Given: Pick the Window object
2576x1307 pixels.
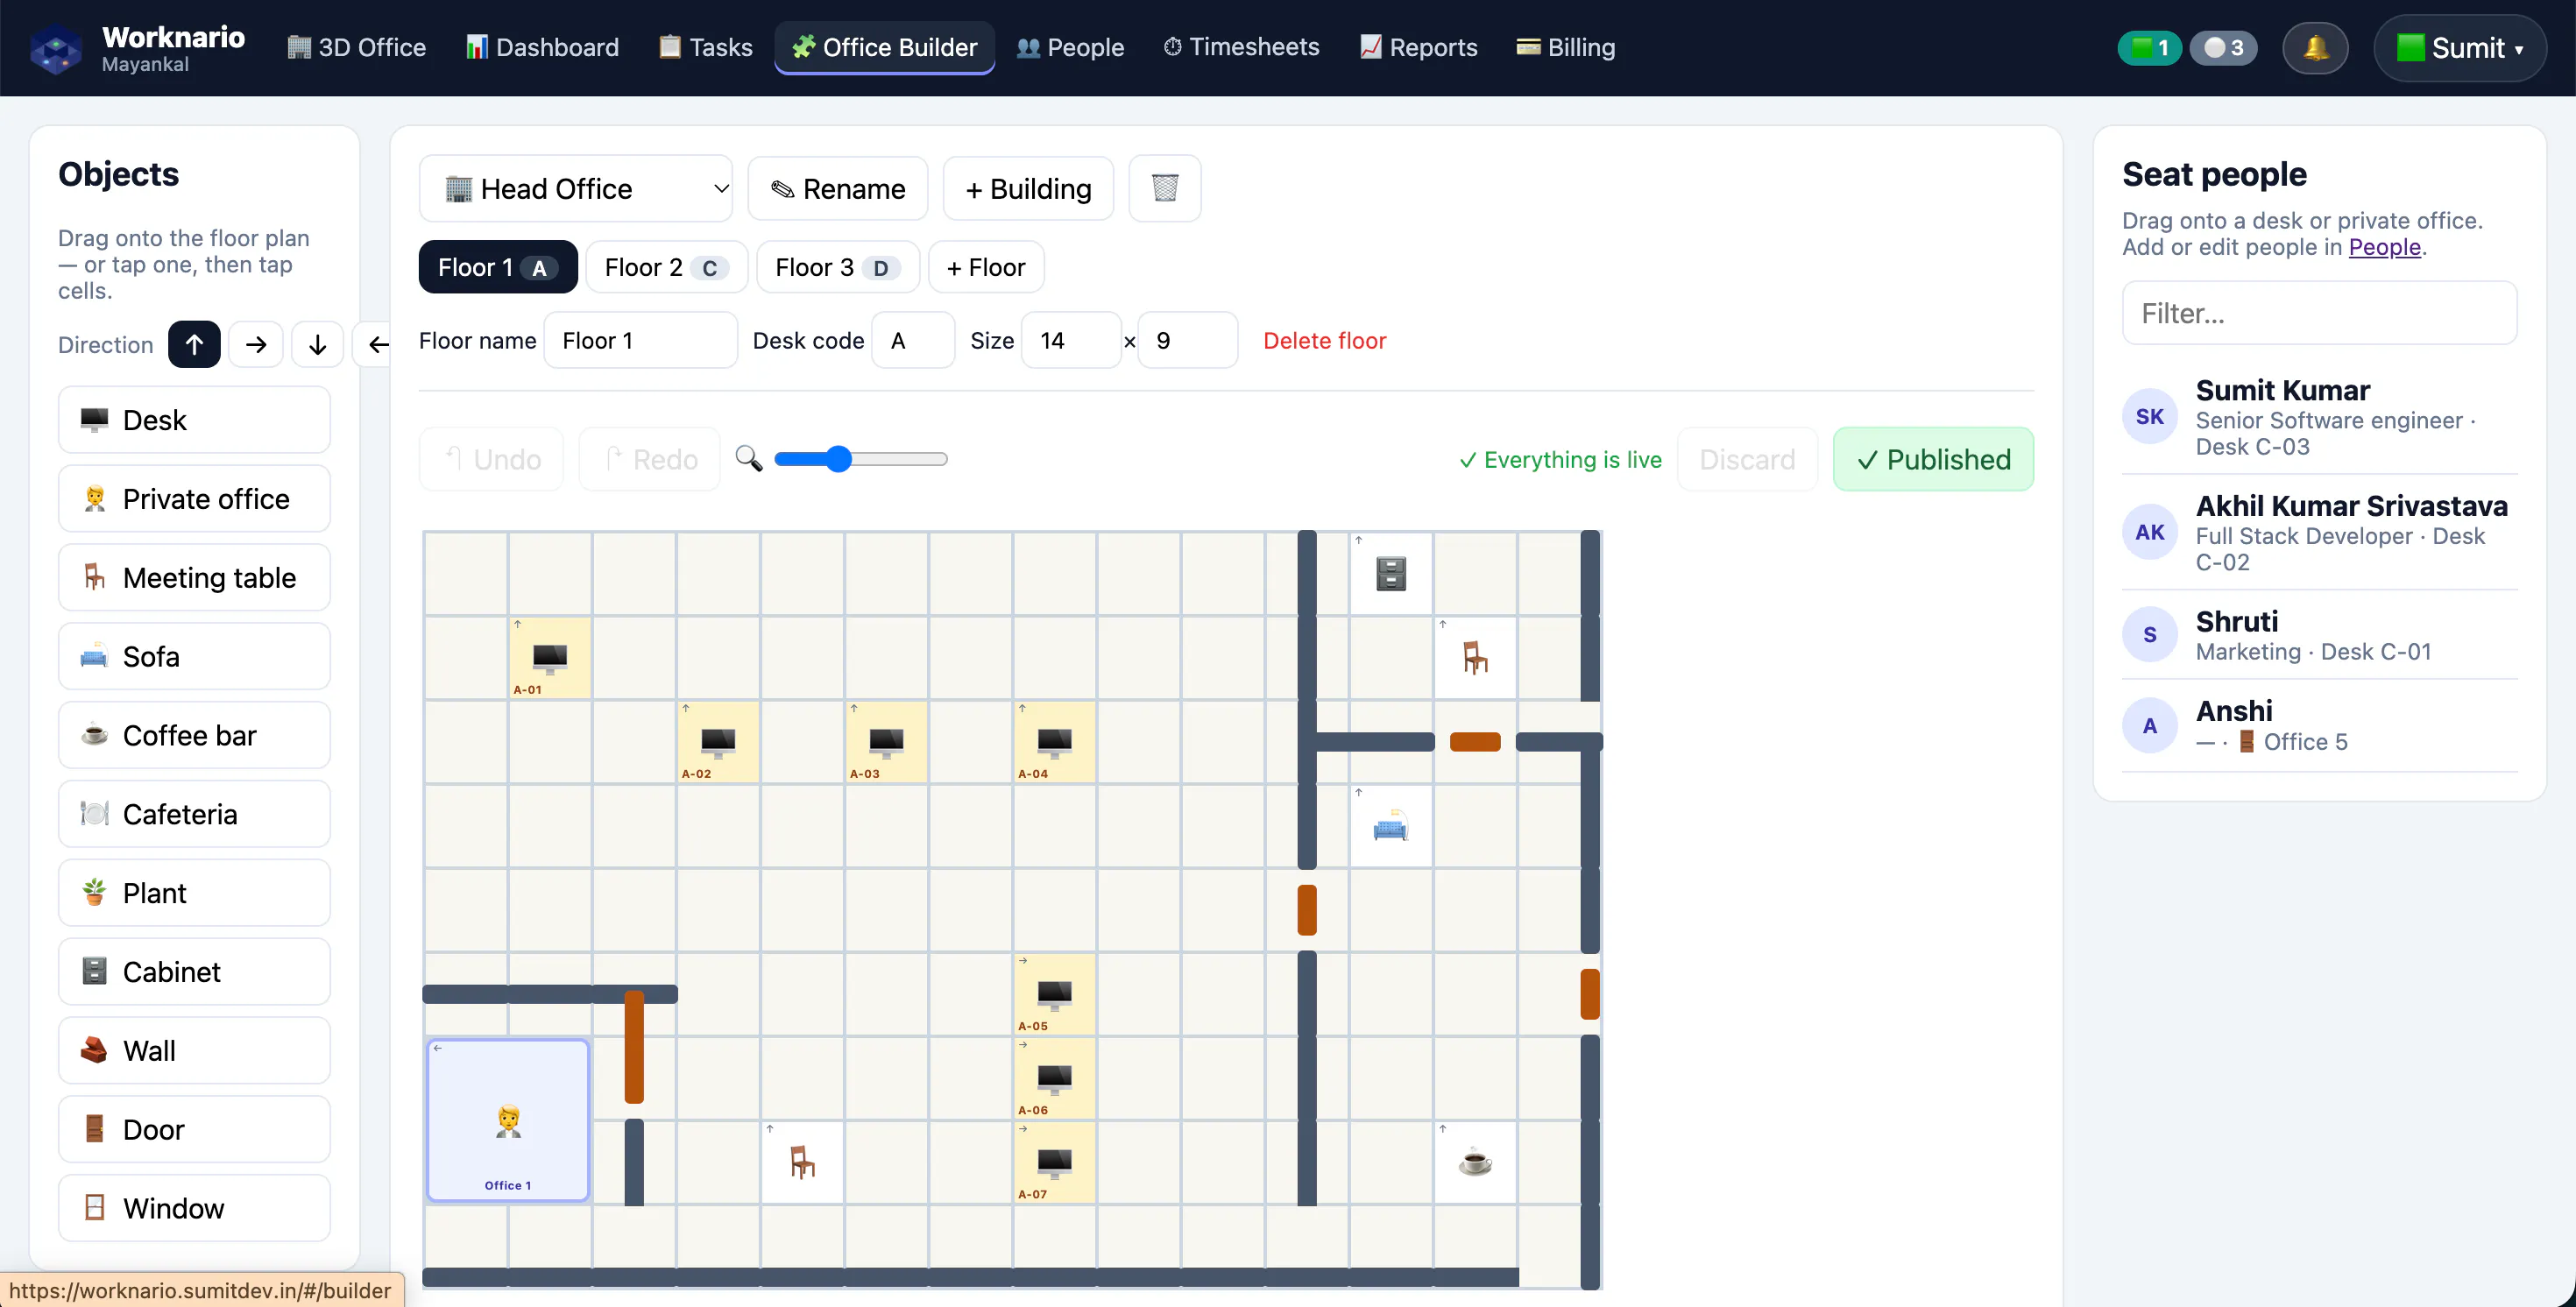Looking at the screenshot, I should 194,1208.
